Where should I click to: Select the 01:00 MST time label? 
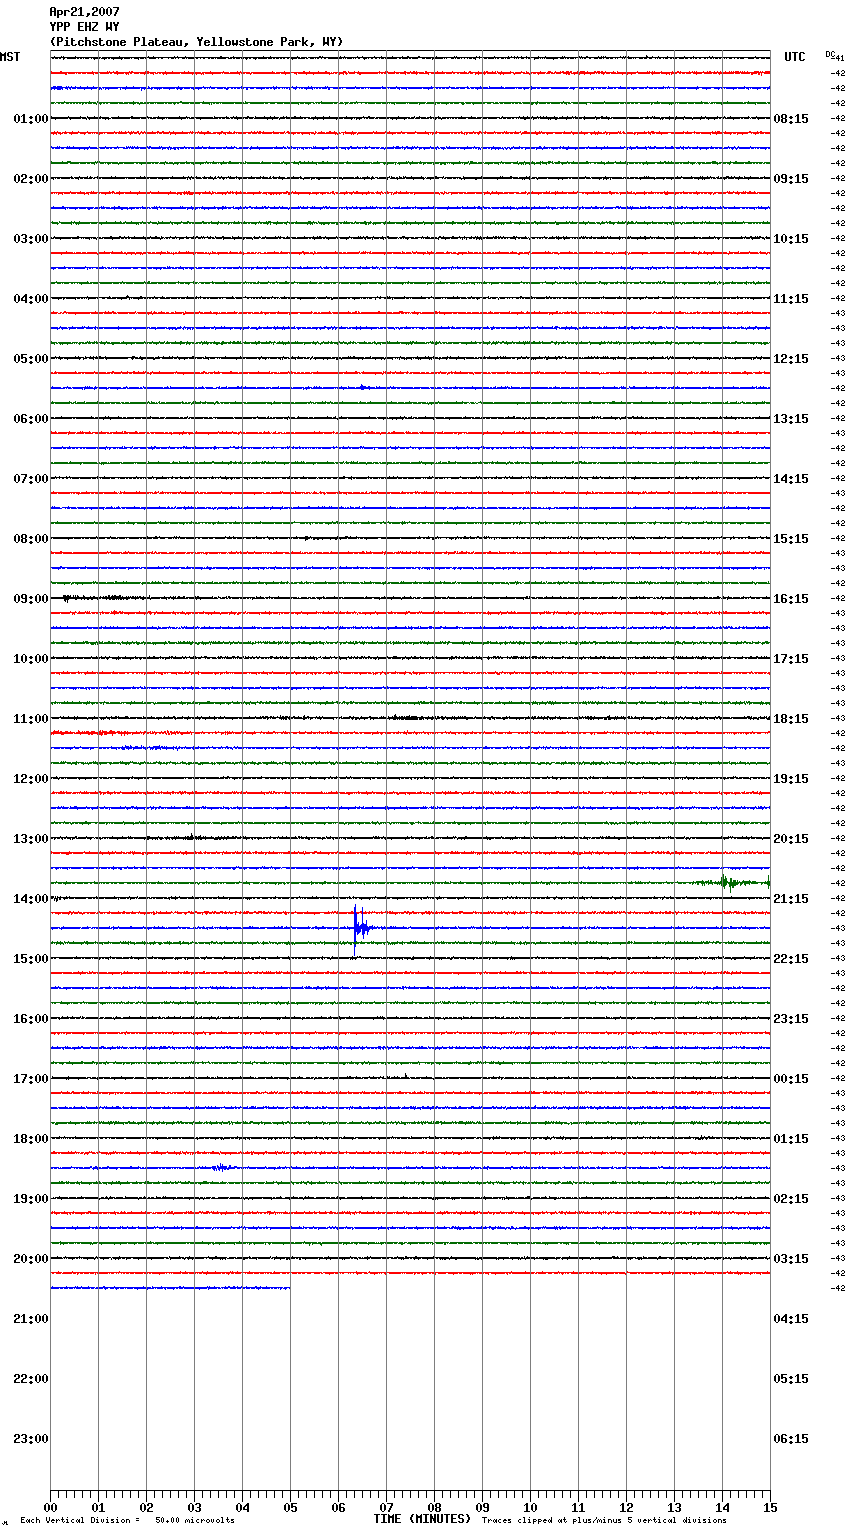click(x=31, y=119)
